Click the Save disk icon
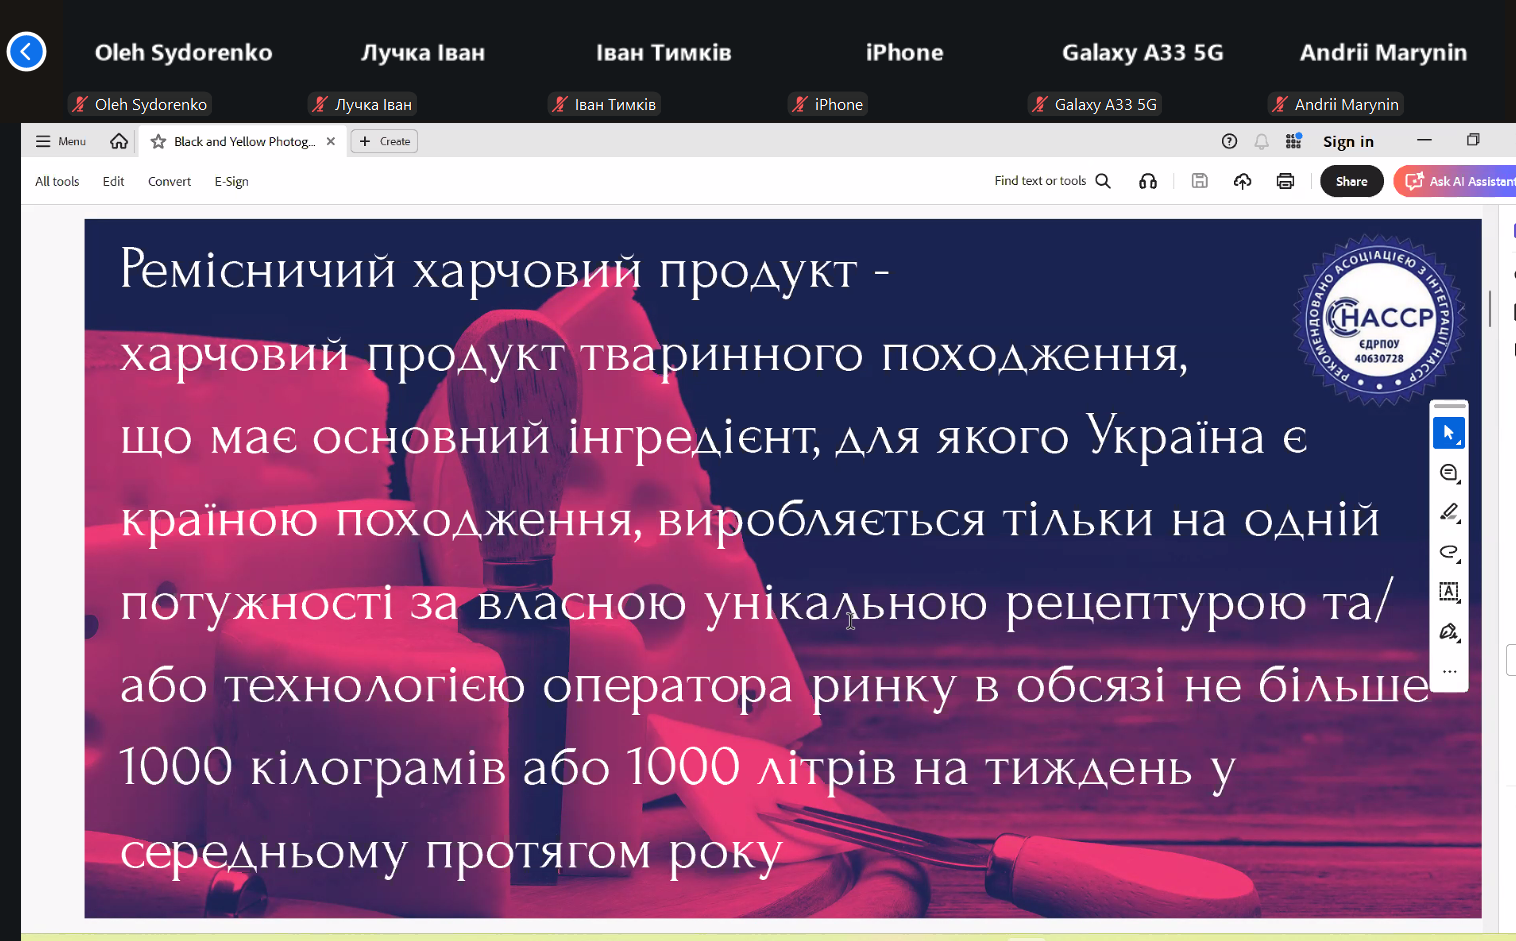Image resolution: width=1516 pixels, height=941 pixels. [x=1199, y=181]
